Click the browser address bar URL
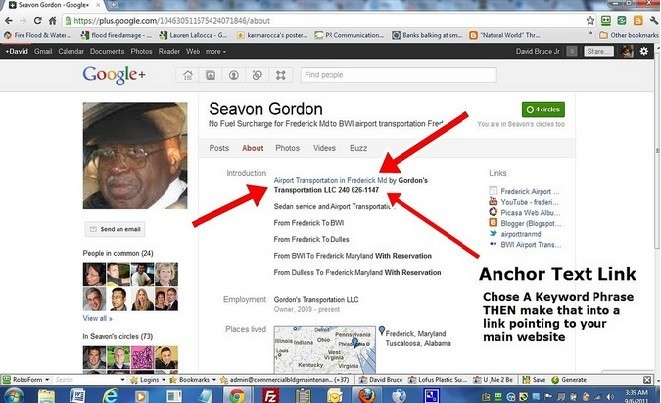The image size is (661, 403). (172, 21)
